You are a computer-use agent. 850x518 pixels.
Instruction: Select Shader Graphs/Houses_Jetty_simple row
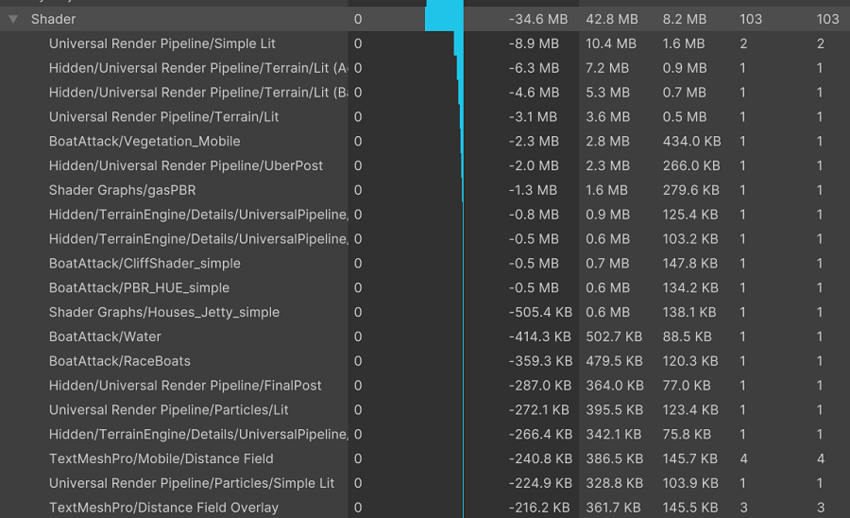(164, 312)
